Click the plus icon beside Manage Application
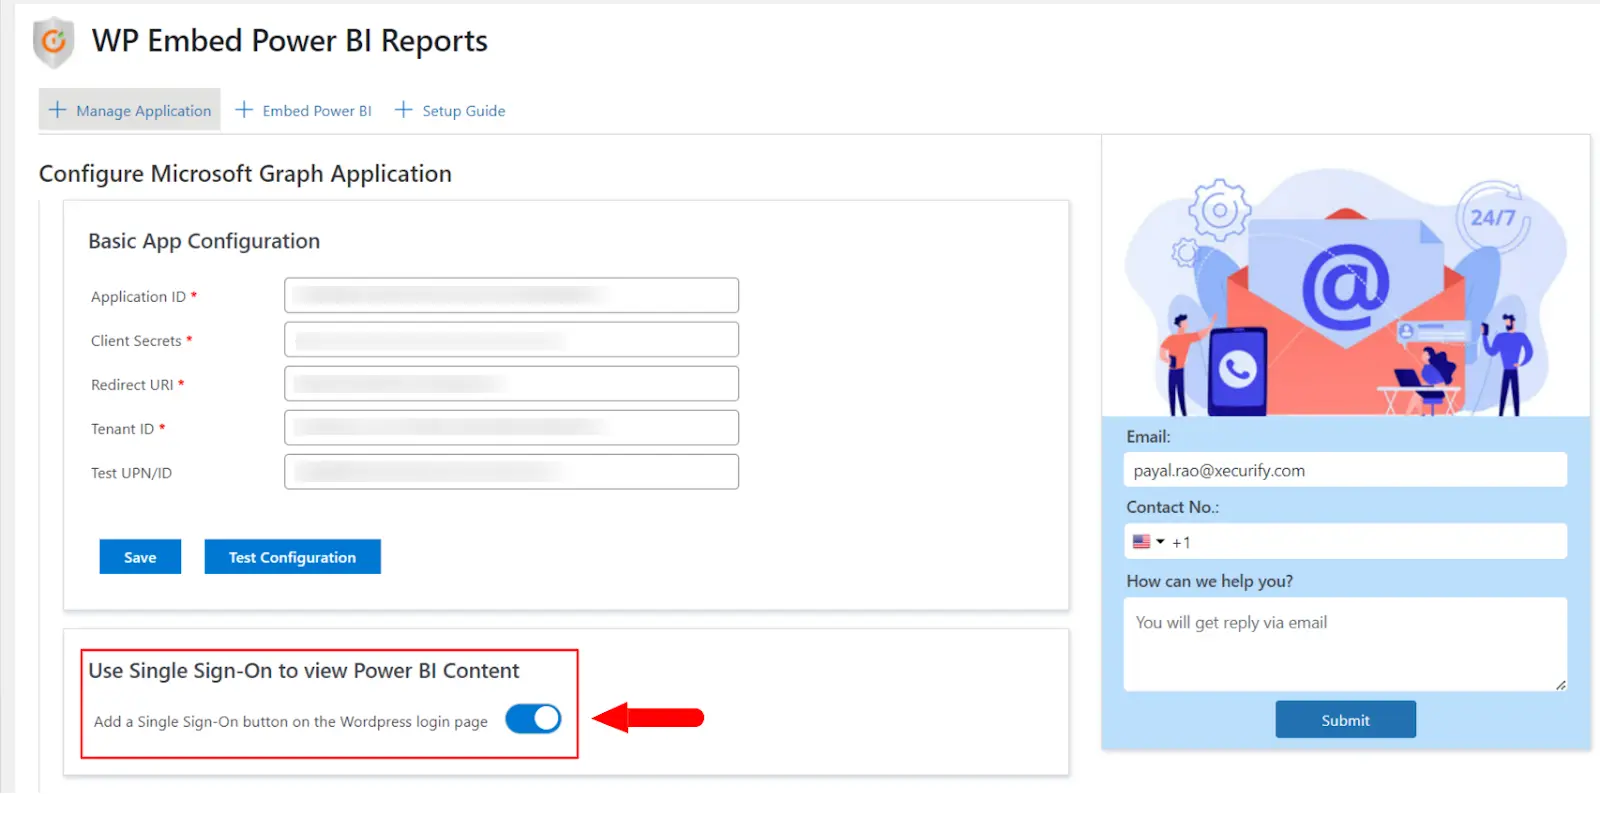This screenshot has width=1600, height=817. 58,110
